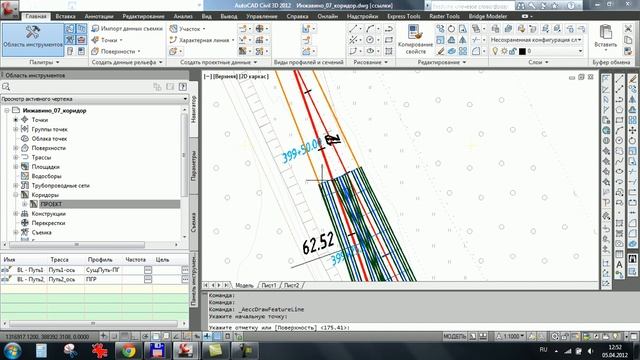Open the Поверхности dropdown in ribbon
Viewport: 640px width, 360px height.
[116, 51]
